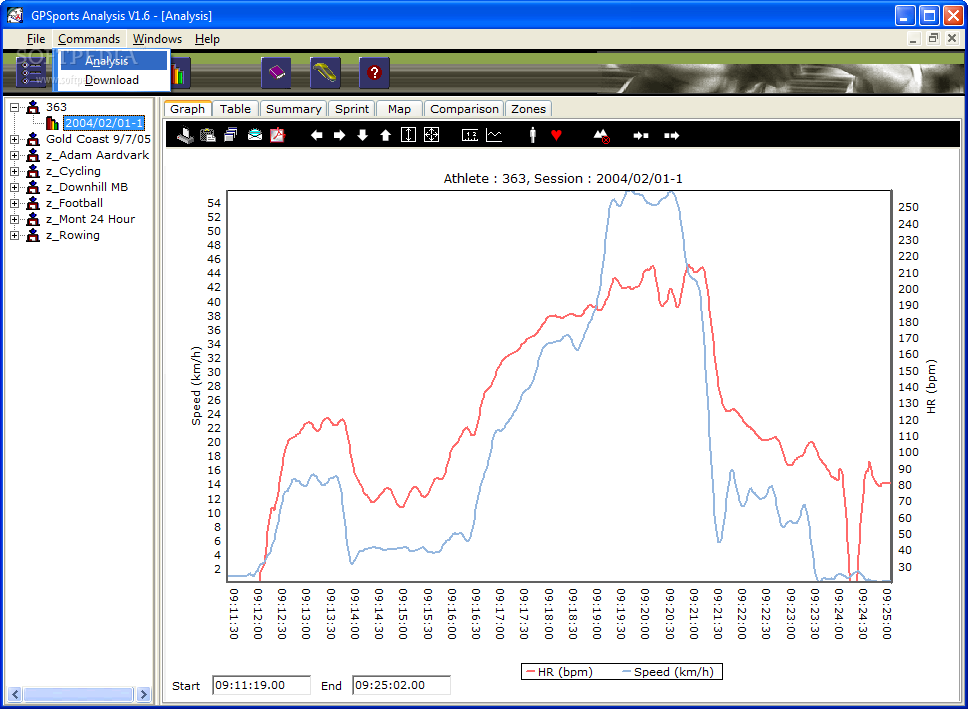
Task: Click the stacked windows graph icon
Action: 231,135
